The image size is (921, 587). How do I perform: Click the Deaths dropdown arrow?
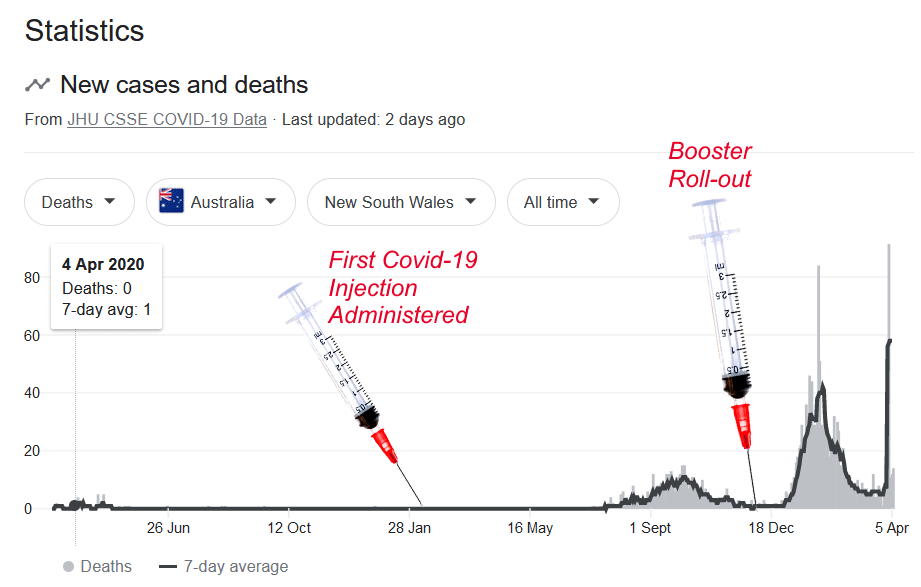point(109,202)
